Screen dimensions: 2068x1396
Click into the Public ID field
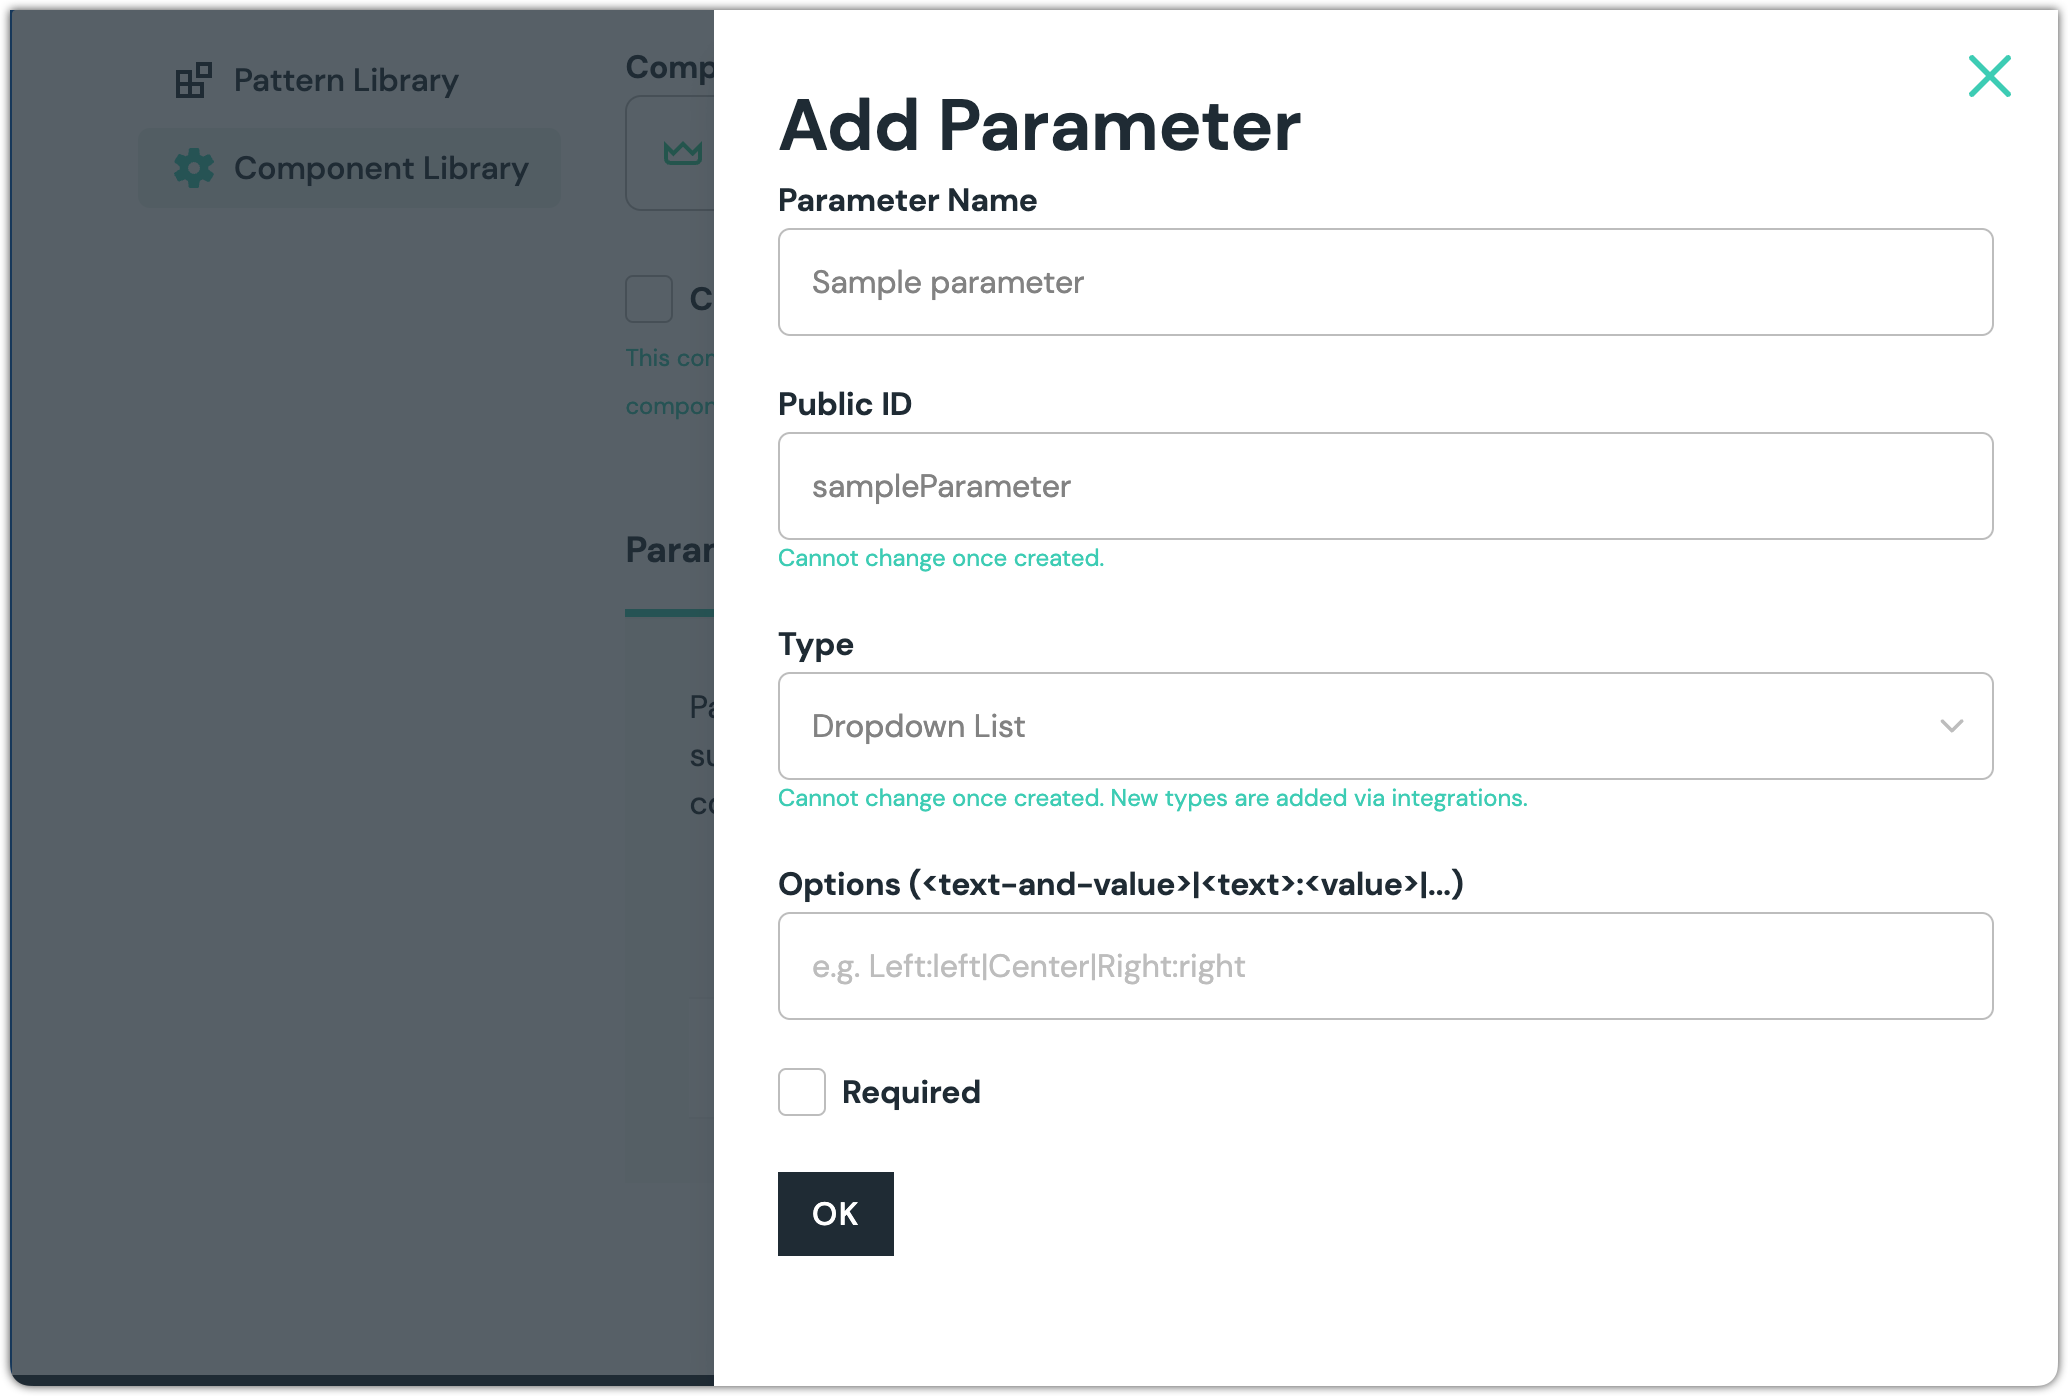[x=1384, y=486]
